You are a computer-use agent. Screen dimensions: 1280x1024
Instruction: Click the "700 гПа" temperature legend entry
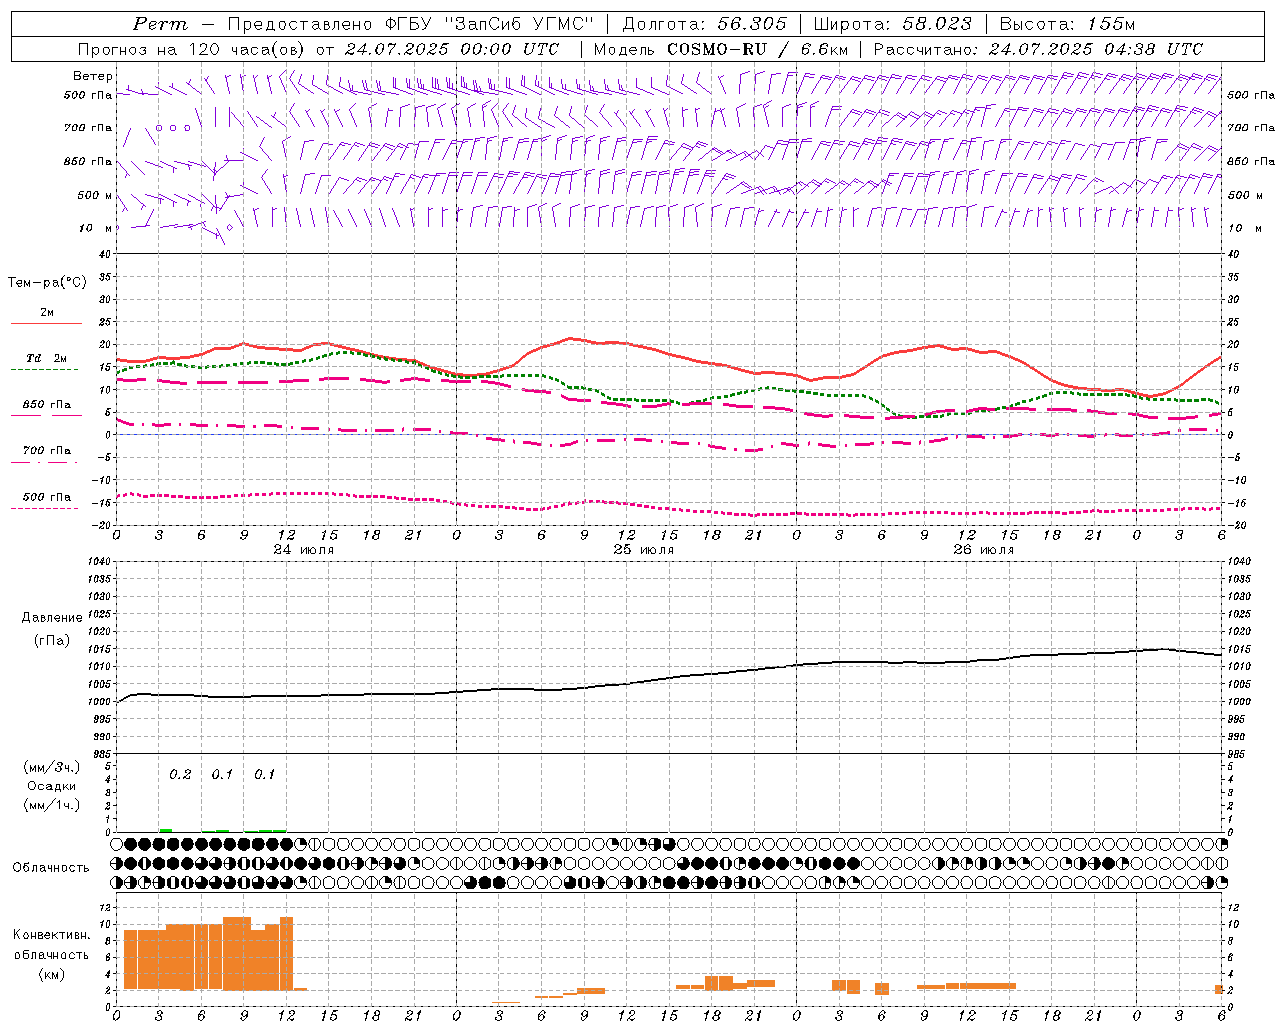(x=47, y=451)
